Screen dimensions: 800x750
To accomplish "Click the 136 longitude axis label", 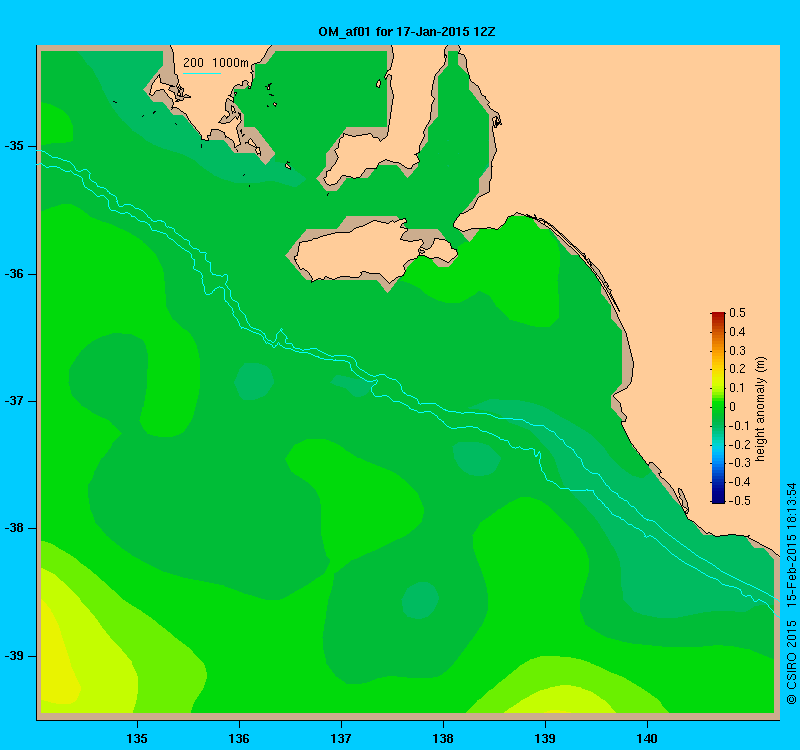I will point(239,738).
